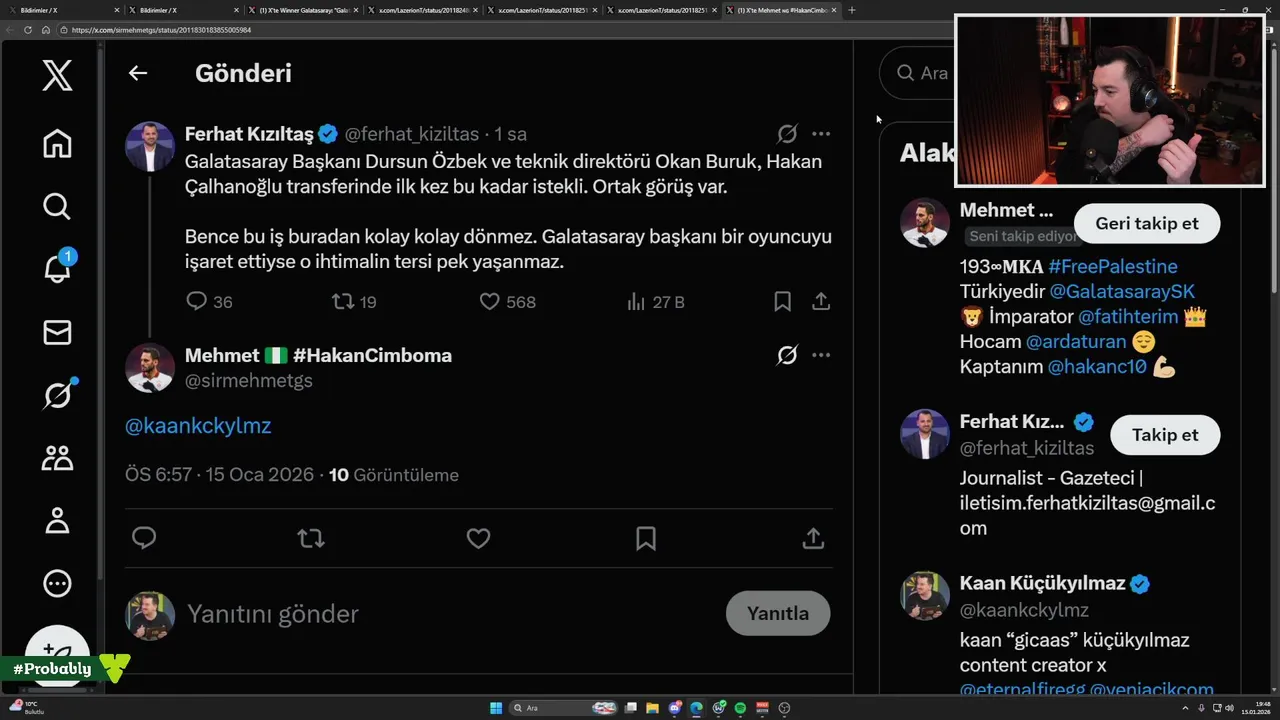Open the @GalatasaraySK mention
Viewport: 1280px width, 720px height.
tap(1122, 291)
